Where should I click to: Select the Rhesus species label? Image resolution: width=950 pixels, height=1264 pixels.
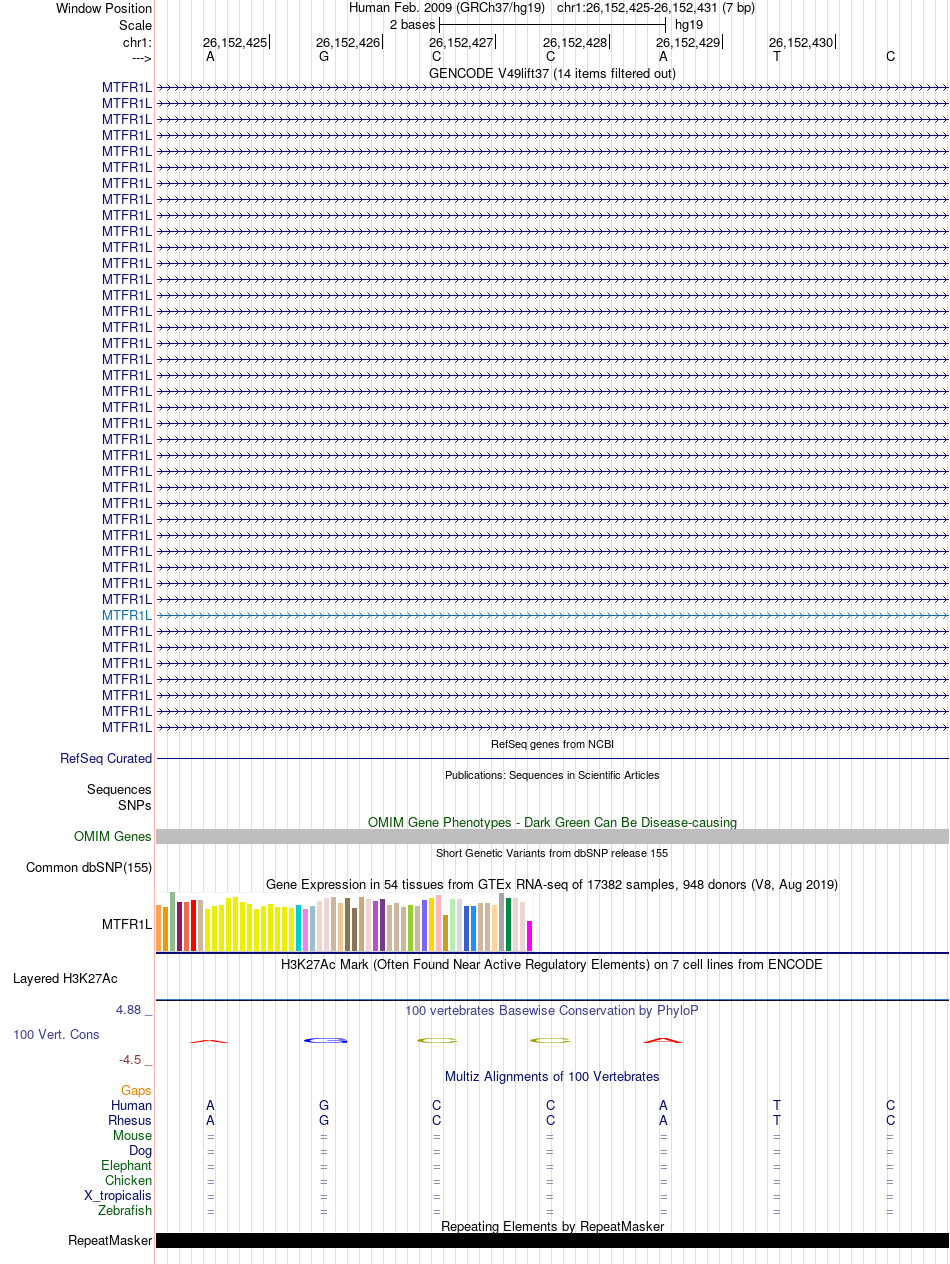click(130, 1121)
